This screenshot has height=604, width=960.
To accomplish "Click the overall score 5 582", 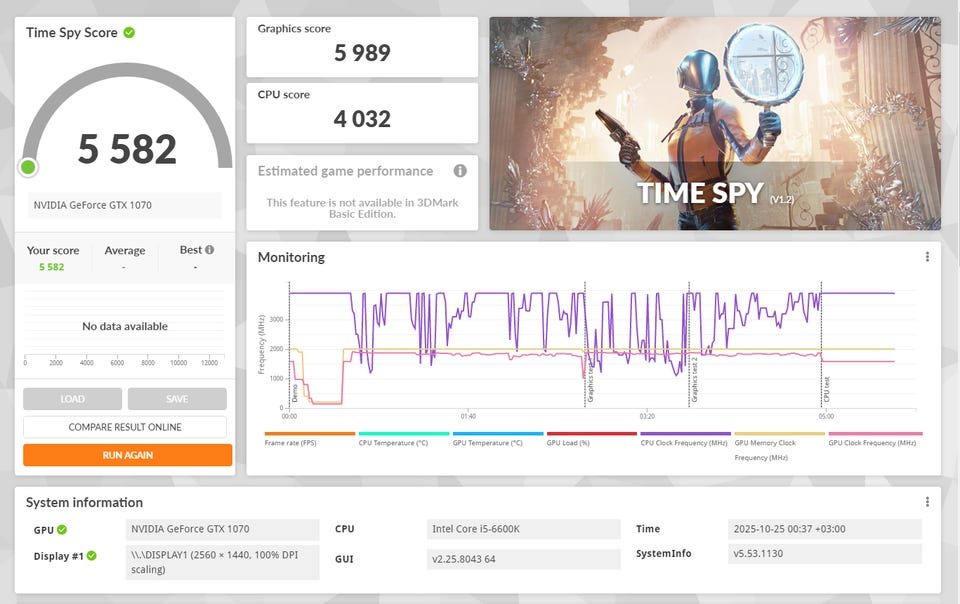I will pyautogui.click(x=127, y=149).
